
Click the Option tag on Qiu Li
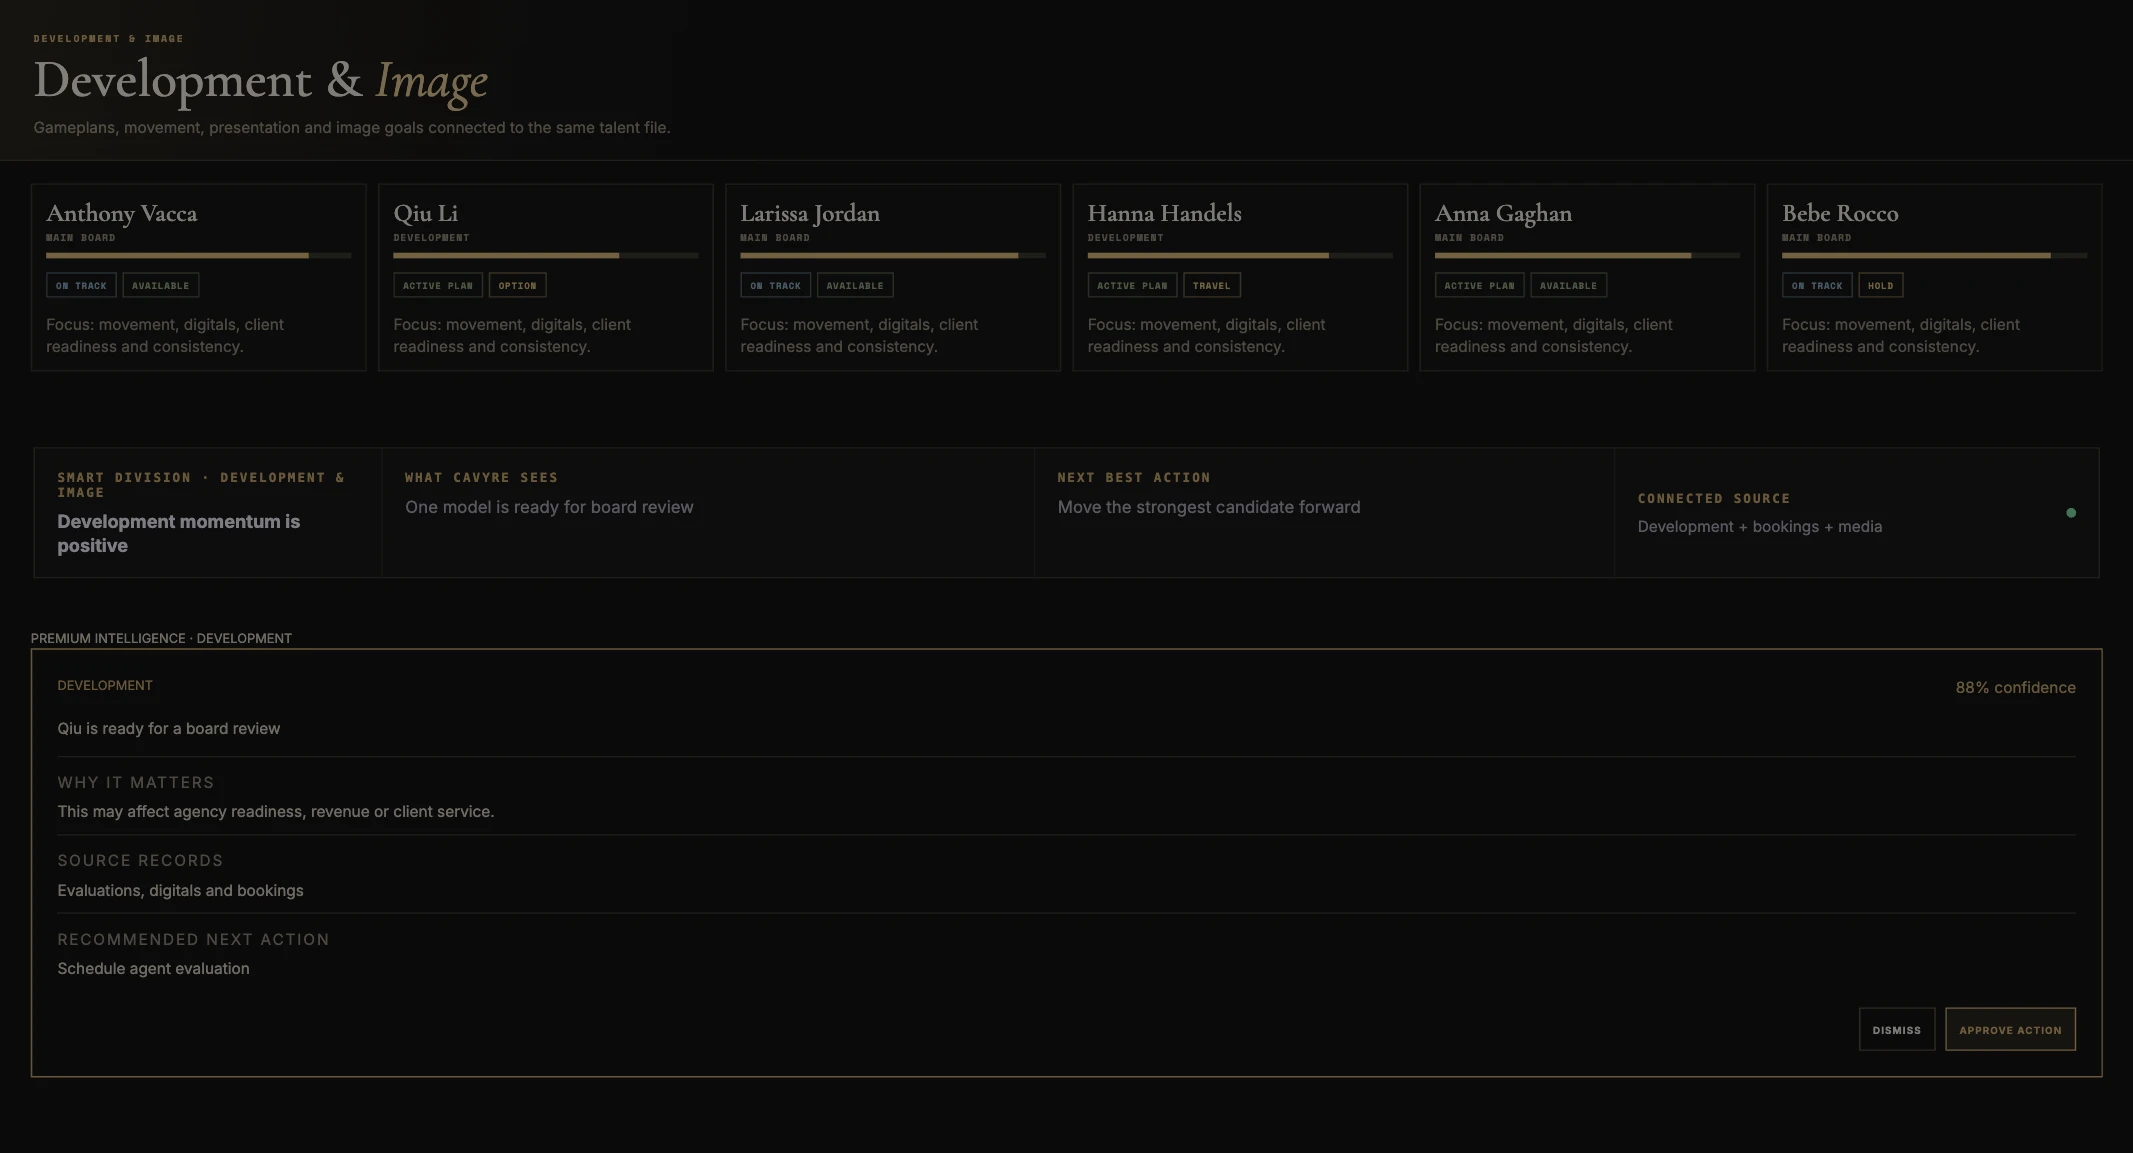(x=517, y=285)
